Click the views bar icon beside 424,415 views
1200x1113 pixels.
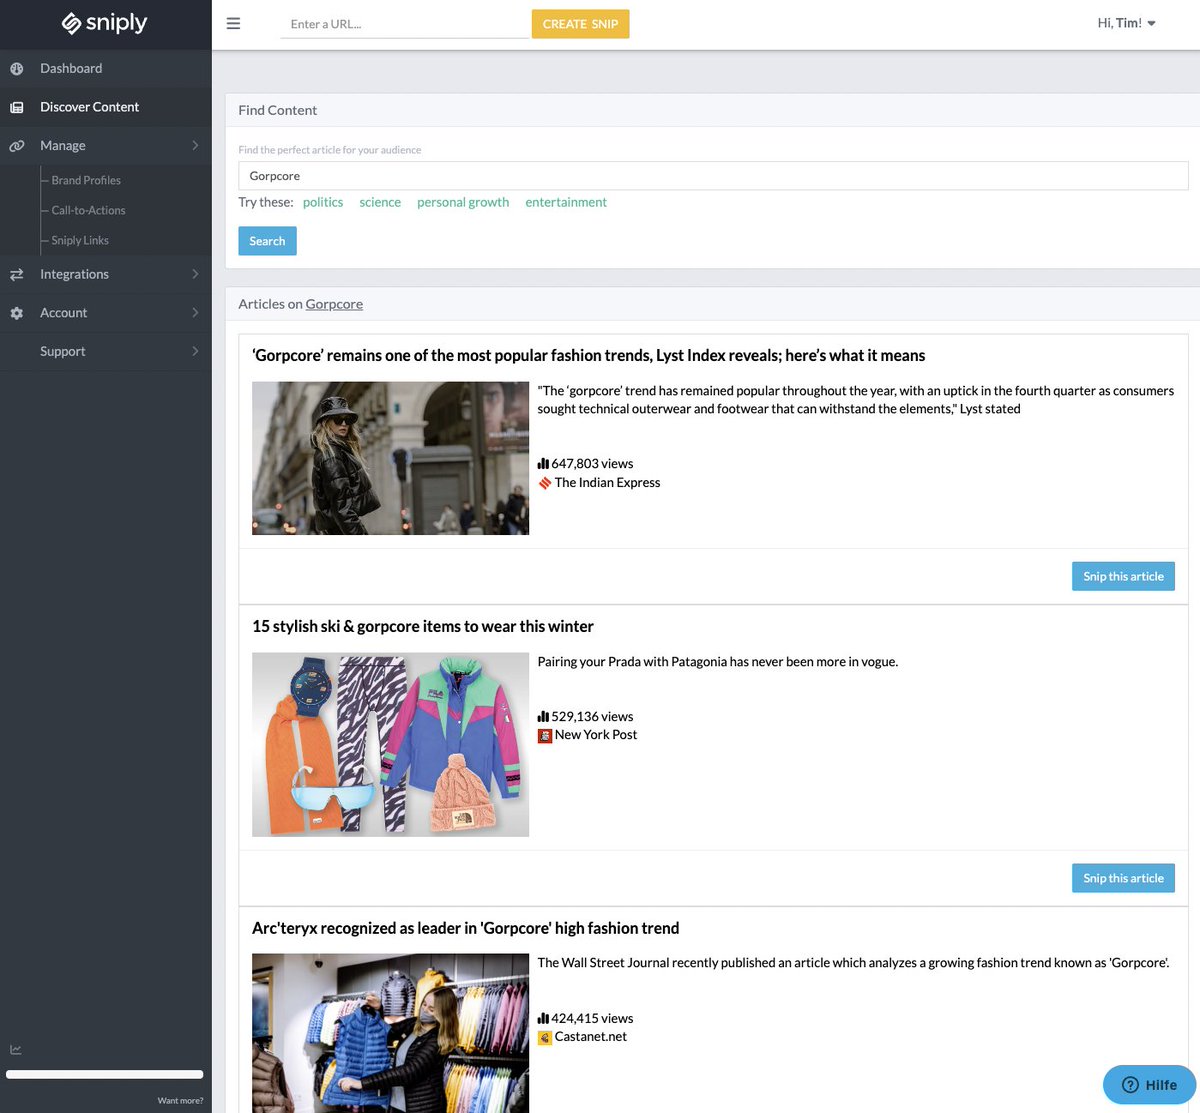[543, 1018]
